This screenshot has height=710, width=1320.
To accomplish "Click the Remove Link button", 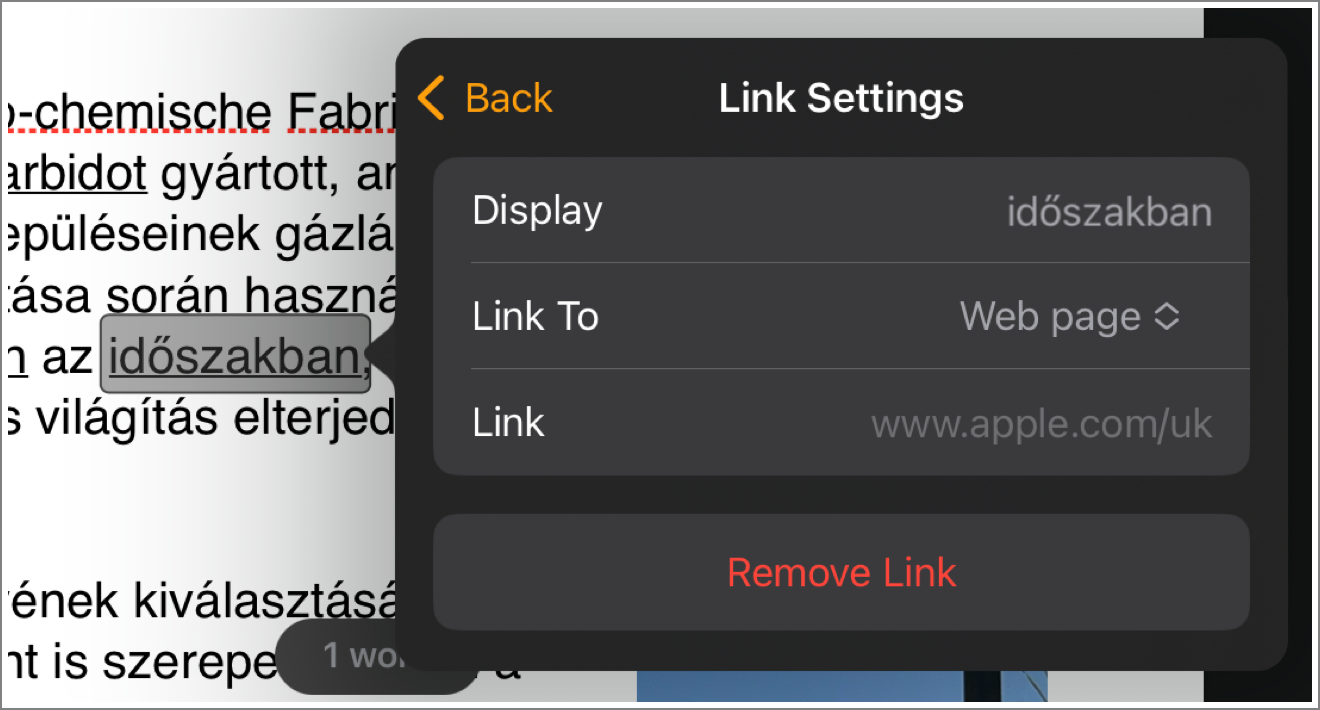I will coord(841,572).
